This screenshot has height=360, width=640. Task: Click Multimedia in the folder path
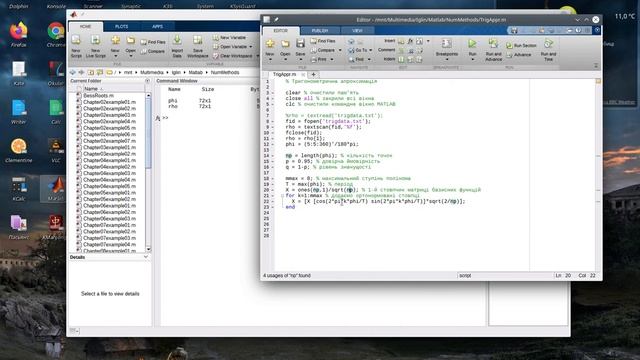[152, 72]
